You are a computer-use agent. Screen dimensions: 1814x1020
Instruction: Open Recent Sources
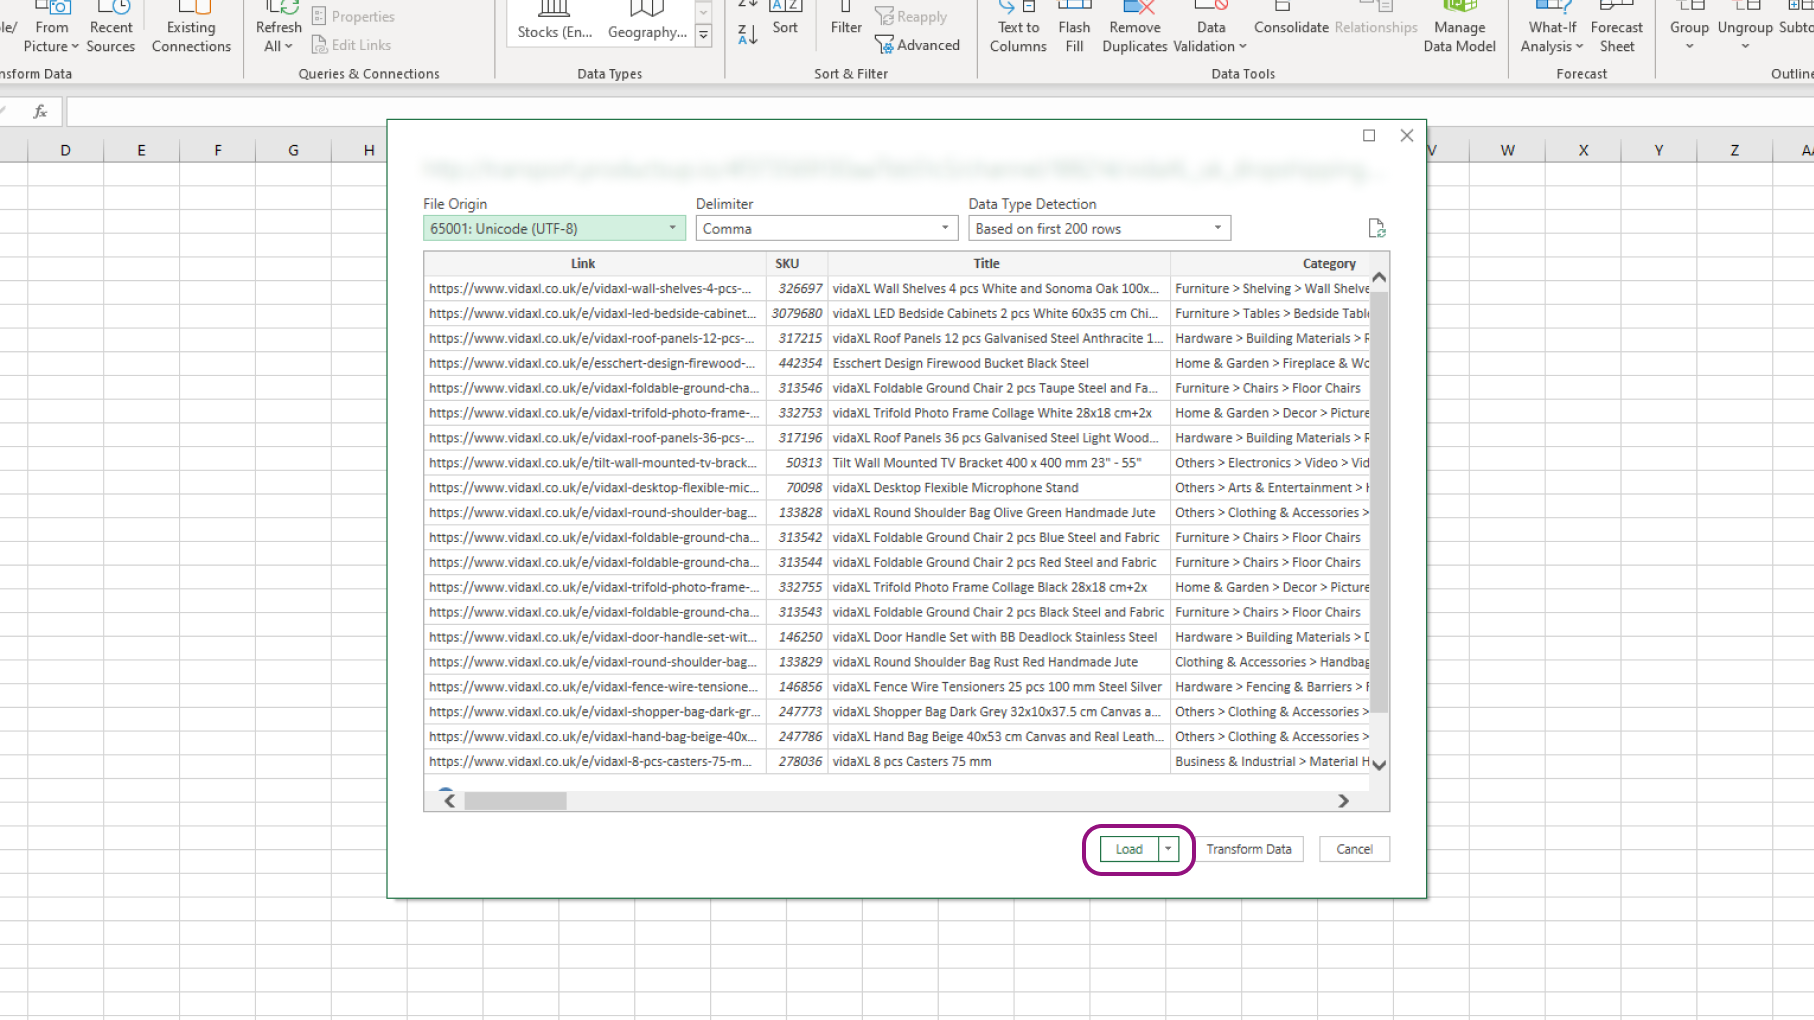point(111,28)
